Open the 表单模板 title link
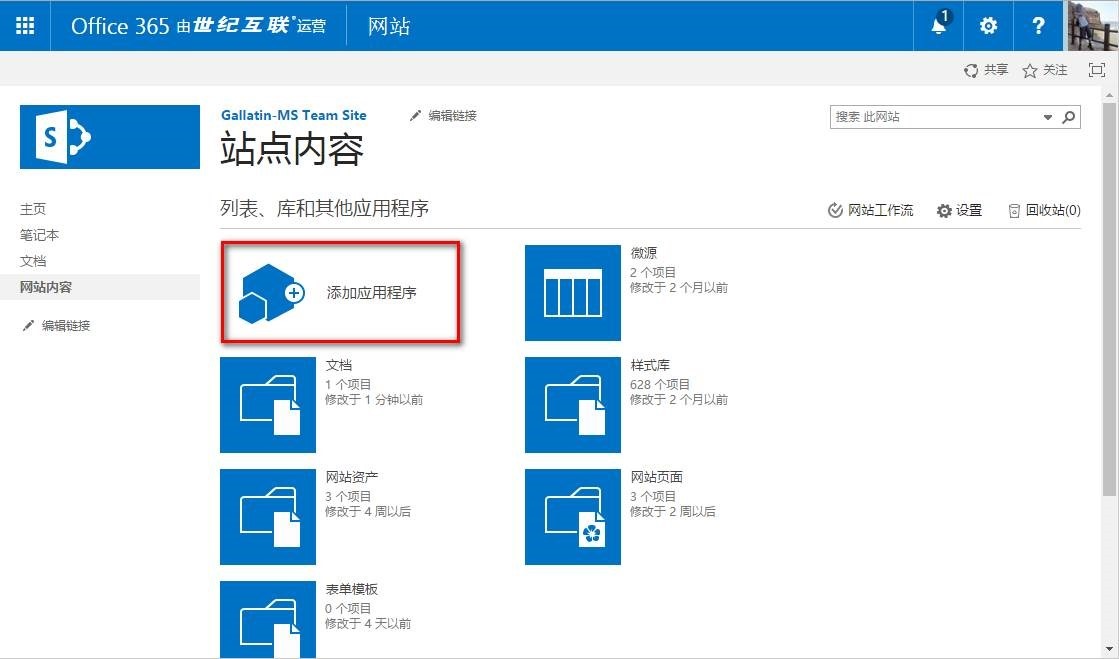Viewport: 1119px width, 659px height. [x=352, y=589]
